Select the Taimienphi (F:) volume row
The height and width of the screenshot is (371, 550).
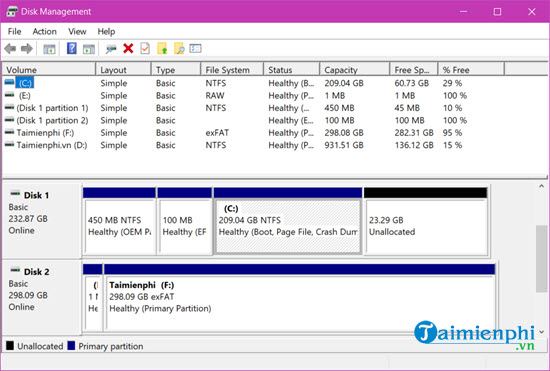tap(253, 133)
